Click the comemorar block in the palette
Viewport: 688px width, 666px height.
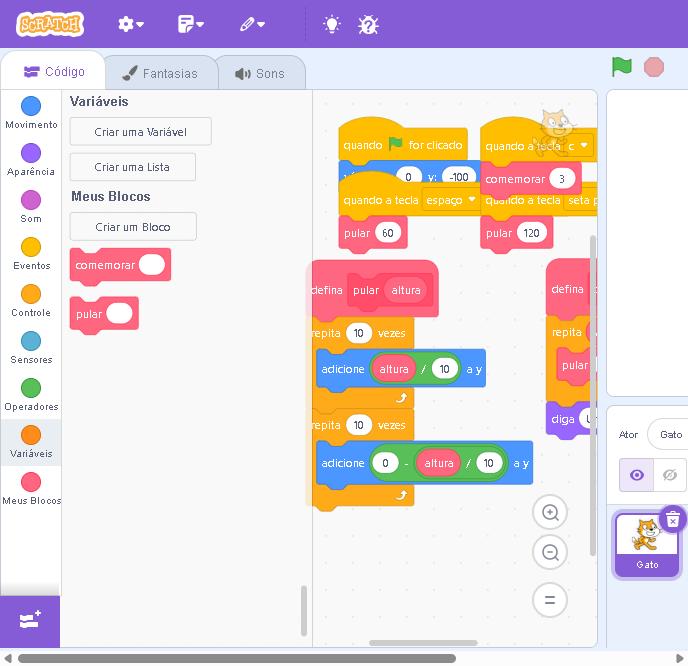click(104, 265)
